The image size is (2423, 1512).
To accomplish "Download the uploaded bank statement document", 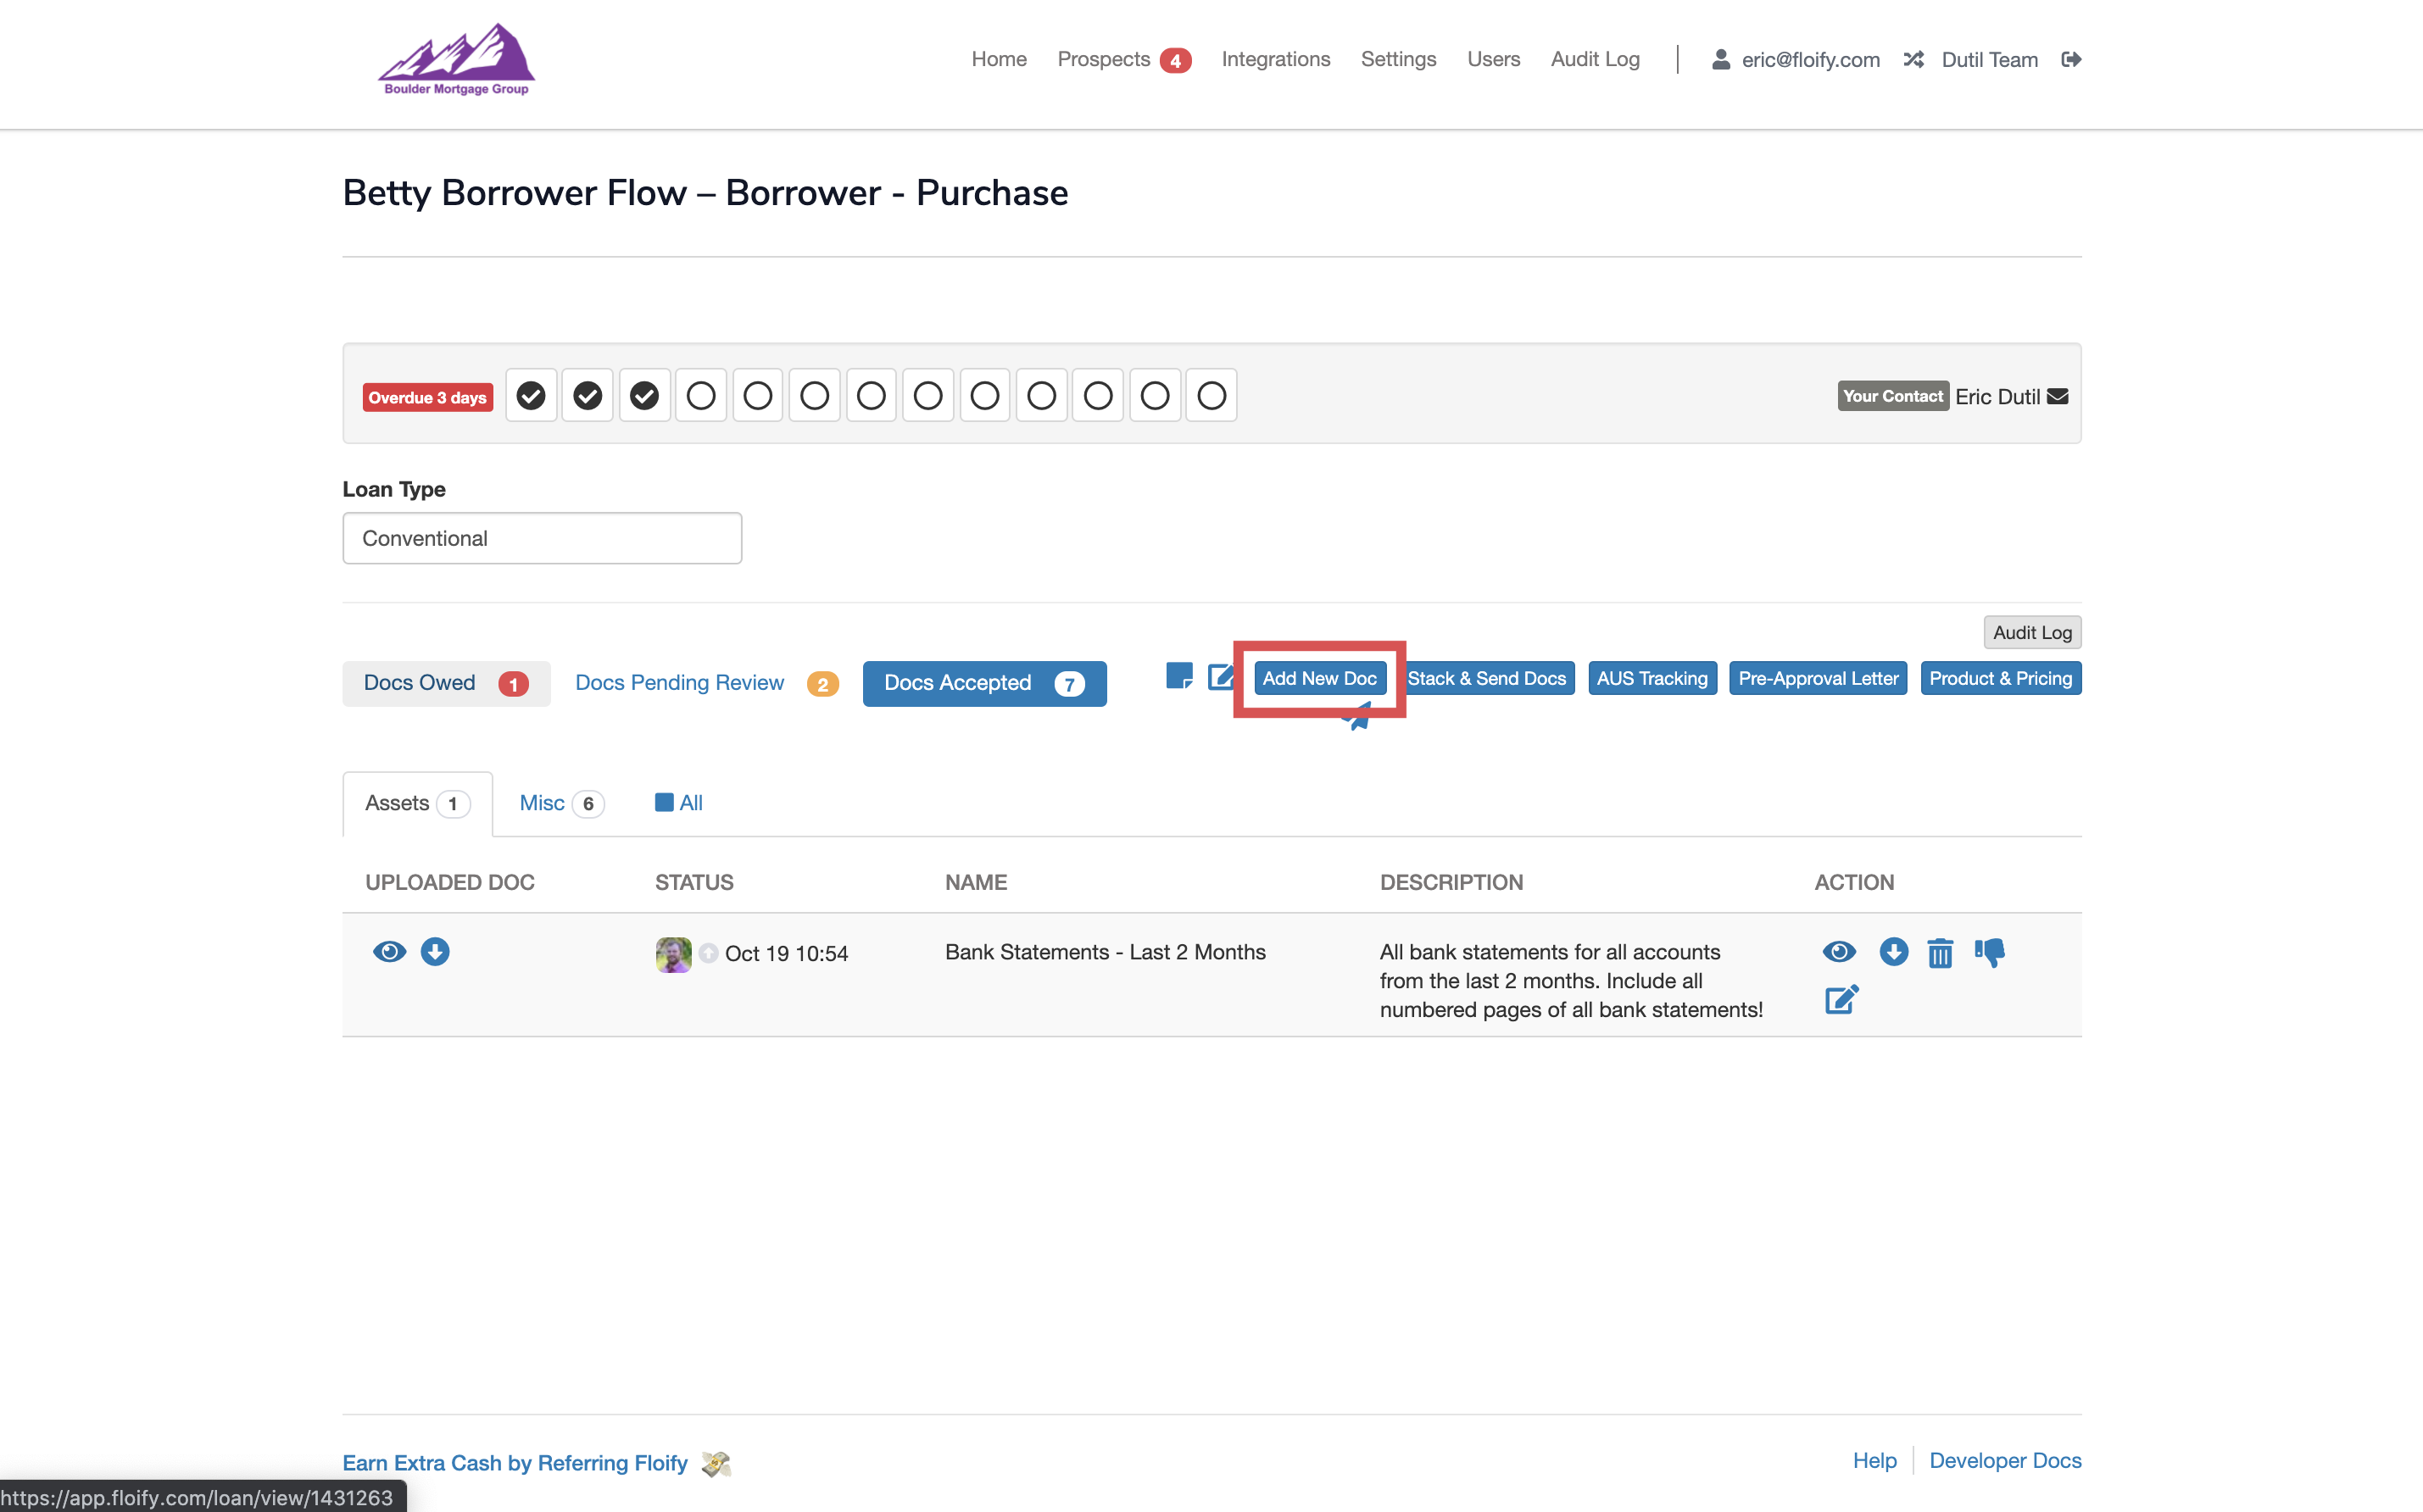I will click(435, 951).
